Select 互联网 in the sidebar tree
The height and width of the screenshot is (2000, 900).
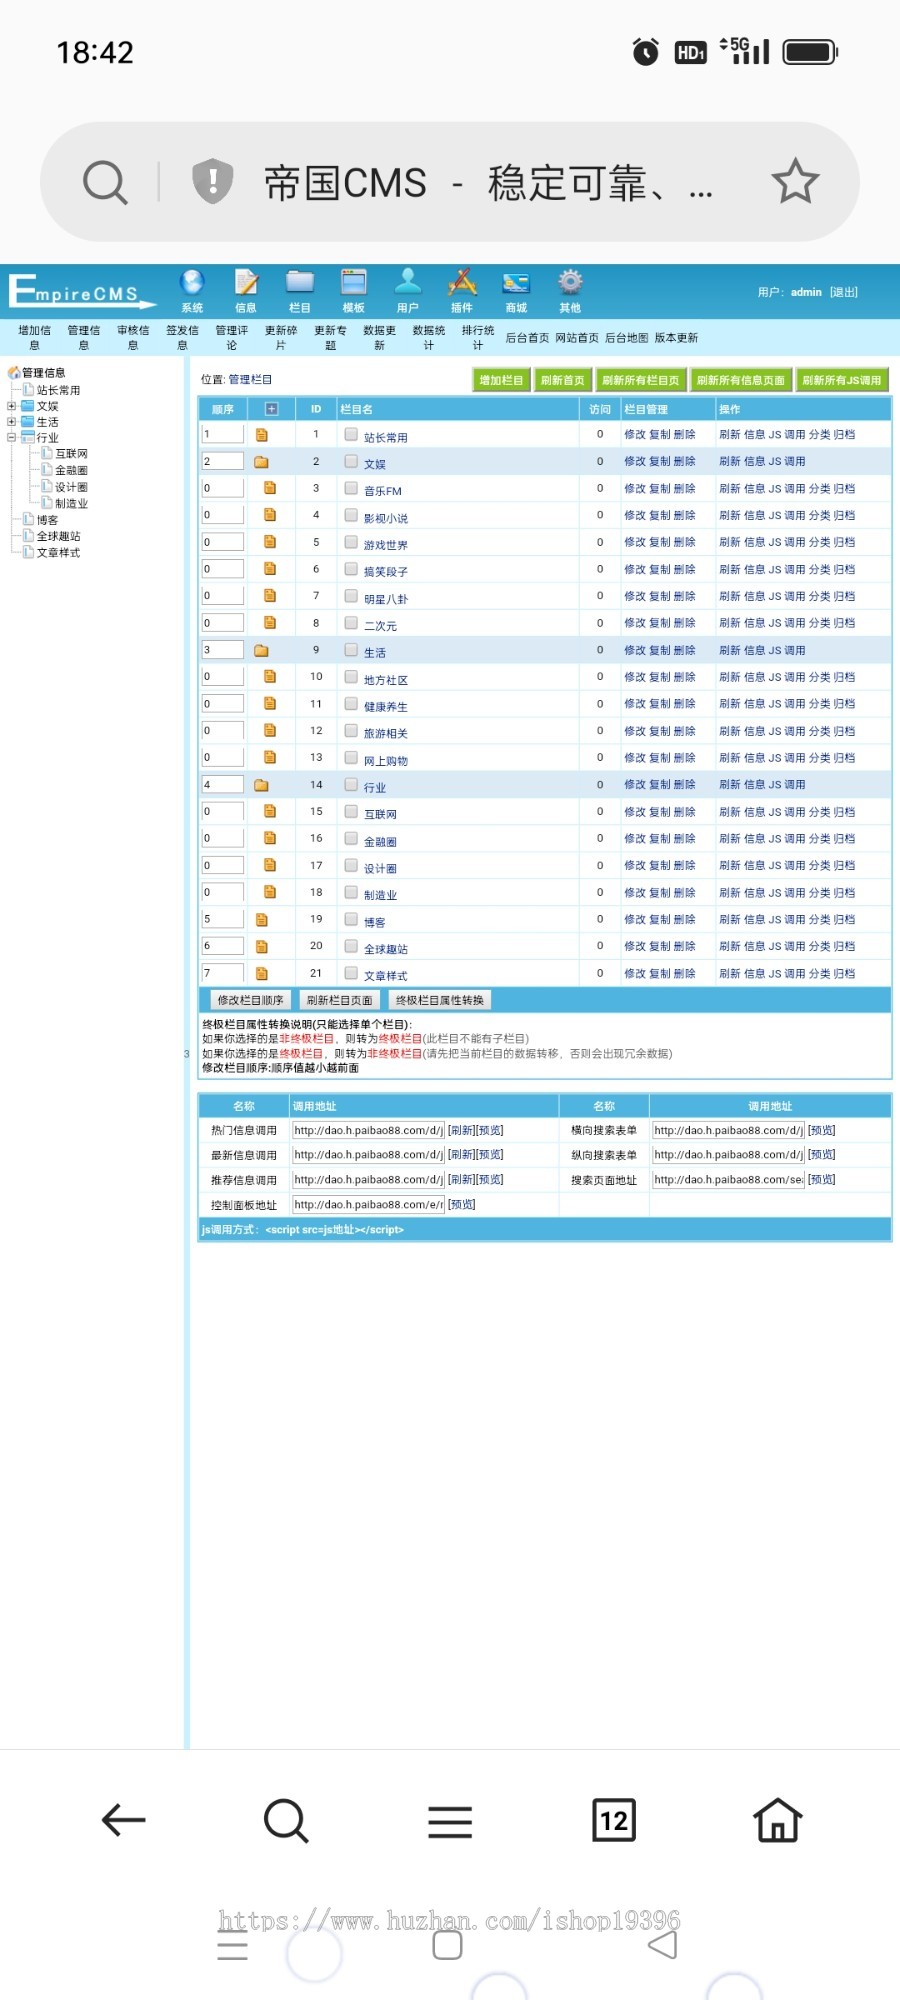tap(71, 454)
